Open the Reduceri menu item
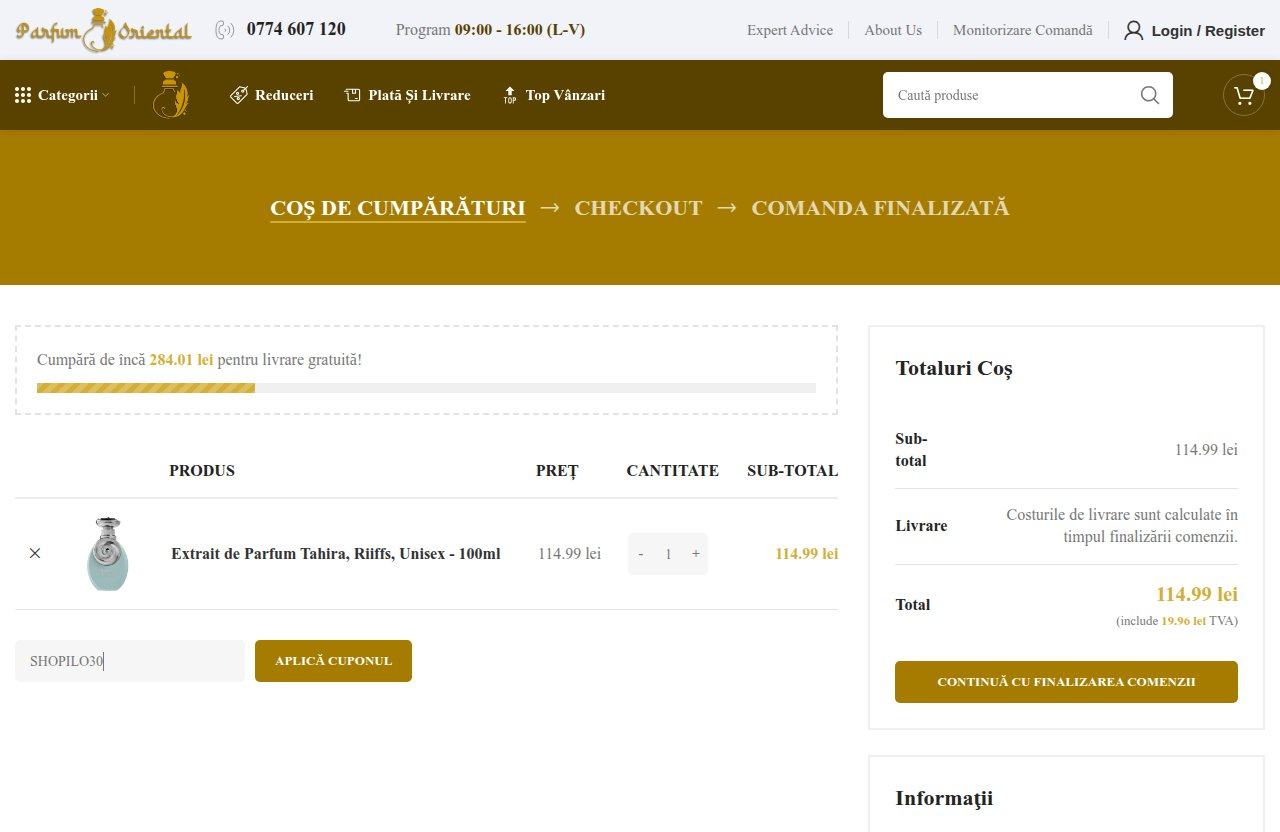 pyautogui.click(x=284, y=95)
